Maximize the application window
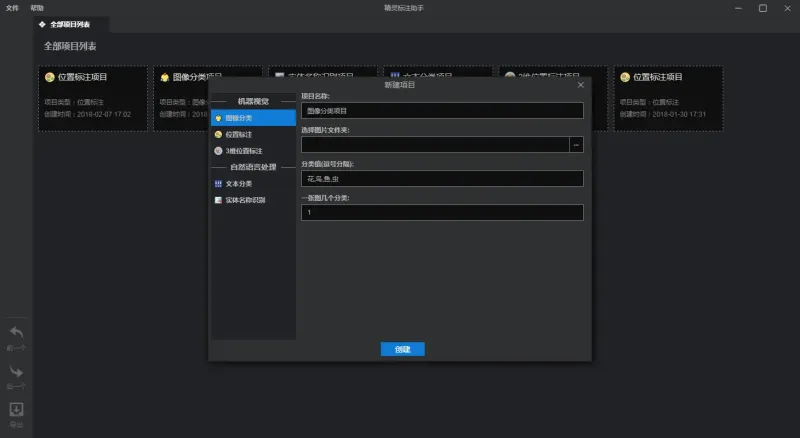 click(x=763, y=8)
